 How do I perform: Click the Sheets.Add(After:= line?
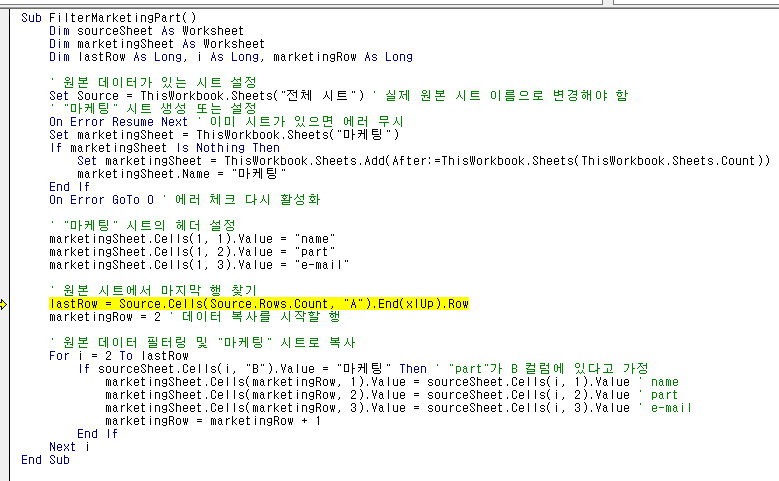point(424,160)
